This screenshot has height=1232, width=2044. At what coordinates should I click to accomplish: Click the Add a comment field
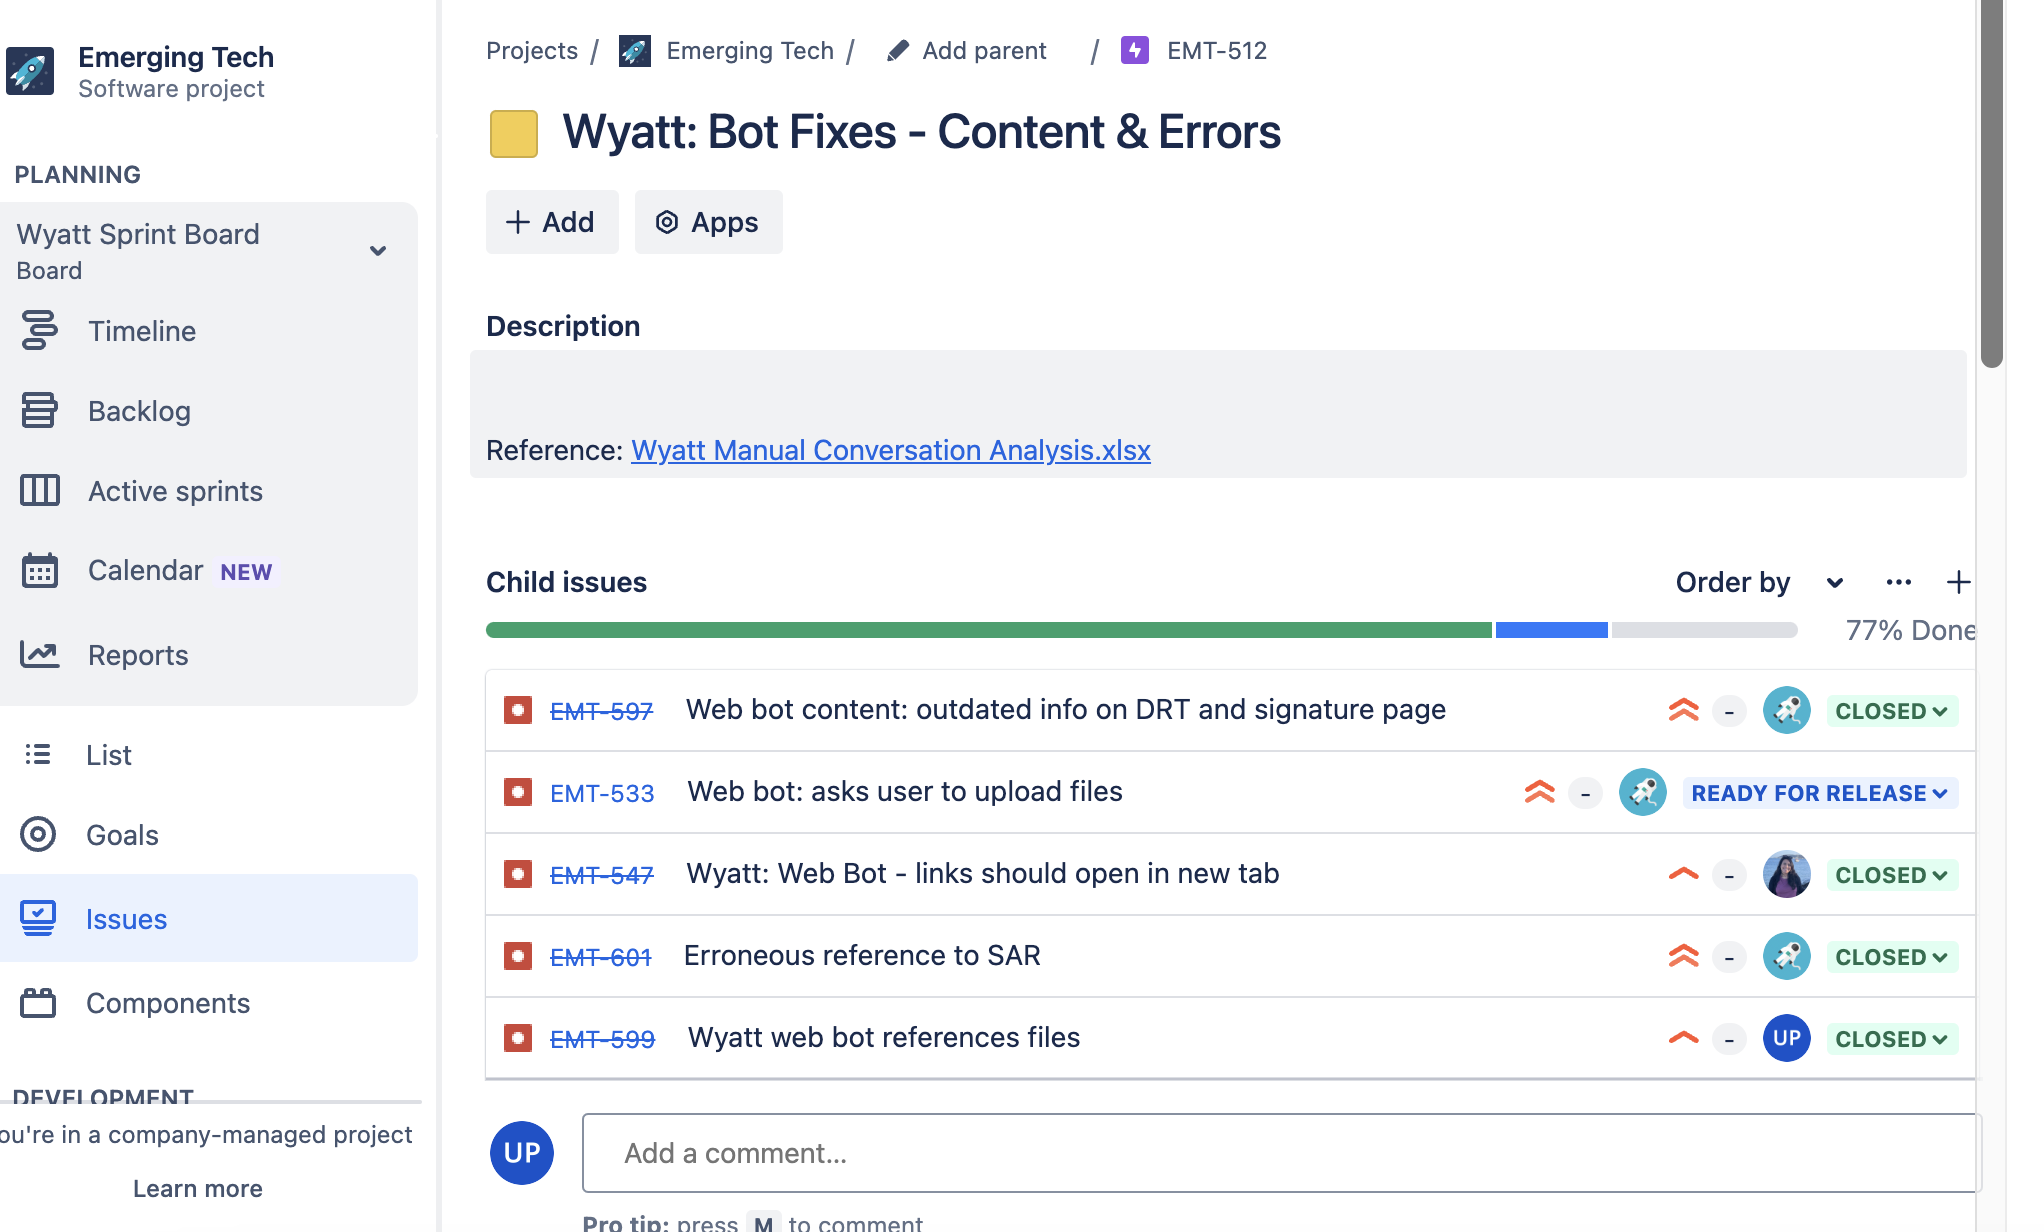tap(1280, 1153)
